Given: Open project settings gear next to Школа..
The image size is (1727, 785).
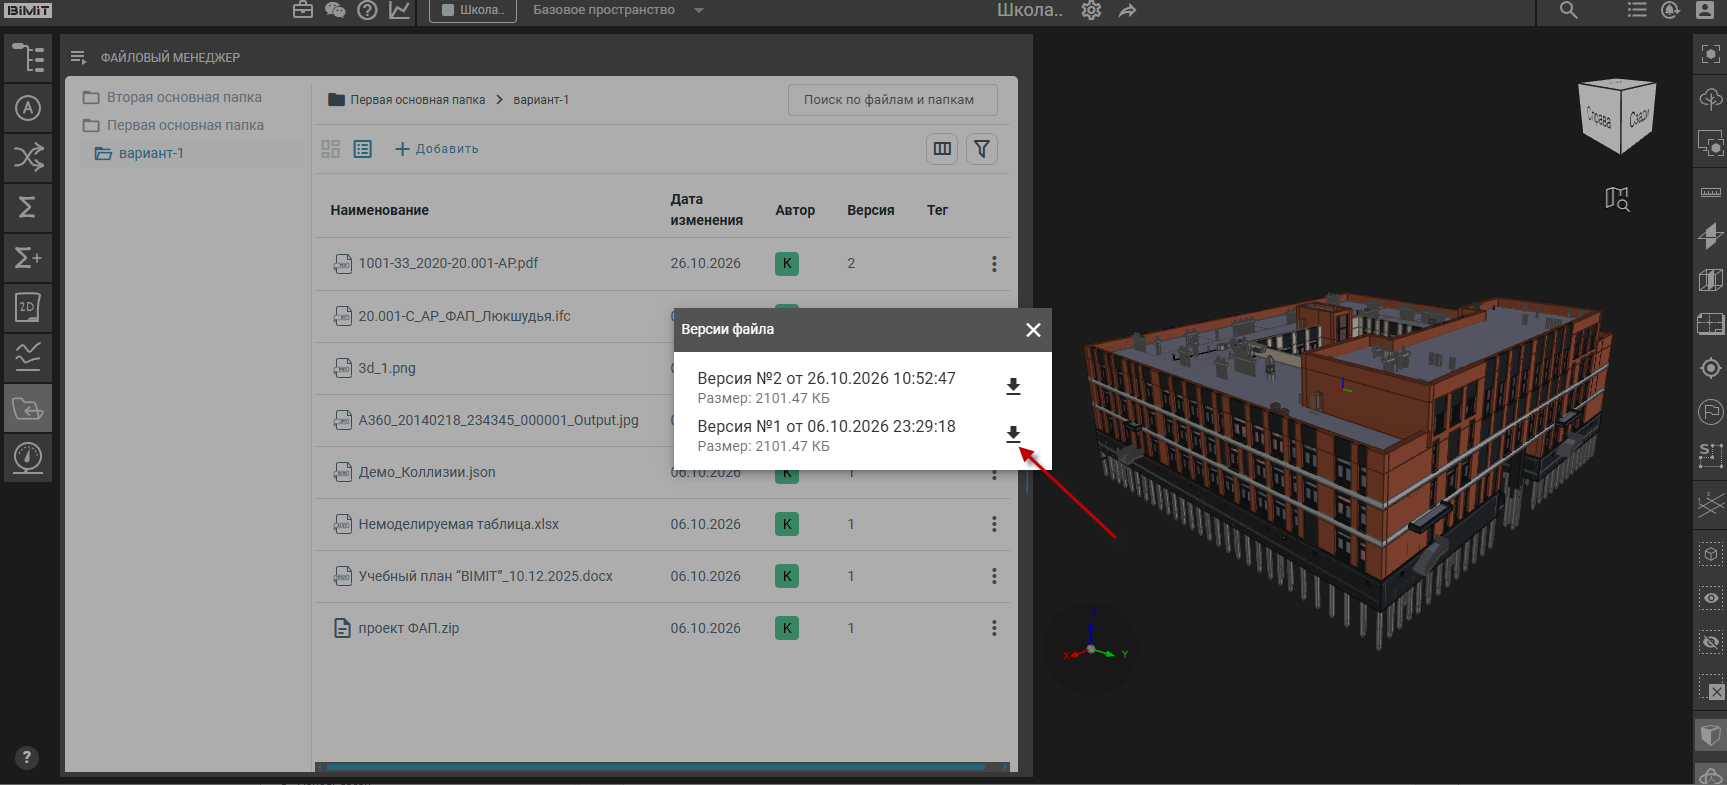Looking at the screenshot, I should 1091,10.
